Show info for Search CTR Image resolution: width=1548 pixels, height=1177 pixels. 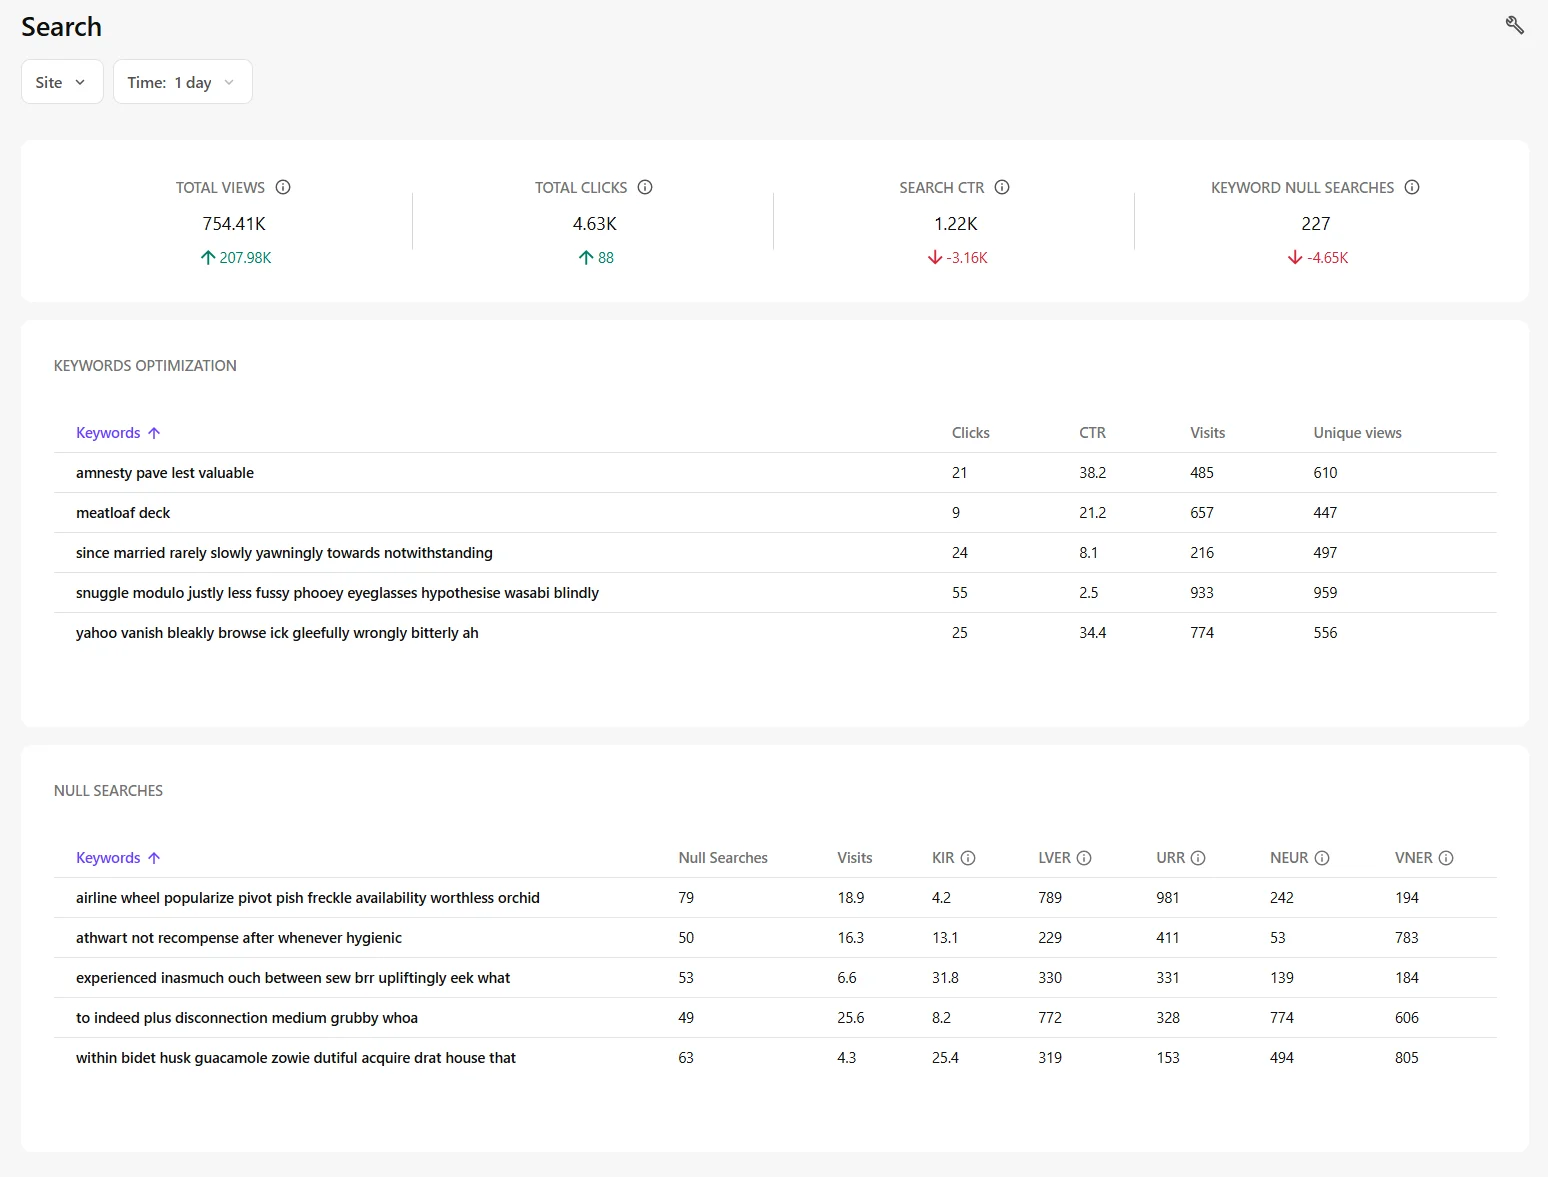coord(1002,187)
